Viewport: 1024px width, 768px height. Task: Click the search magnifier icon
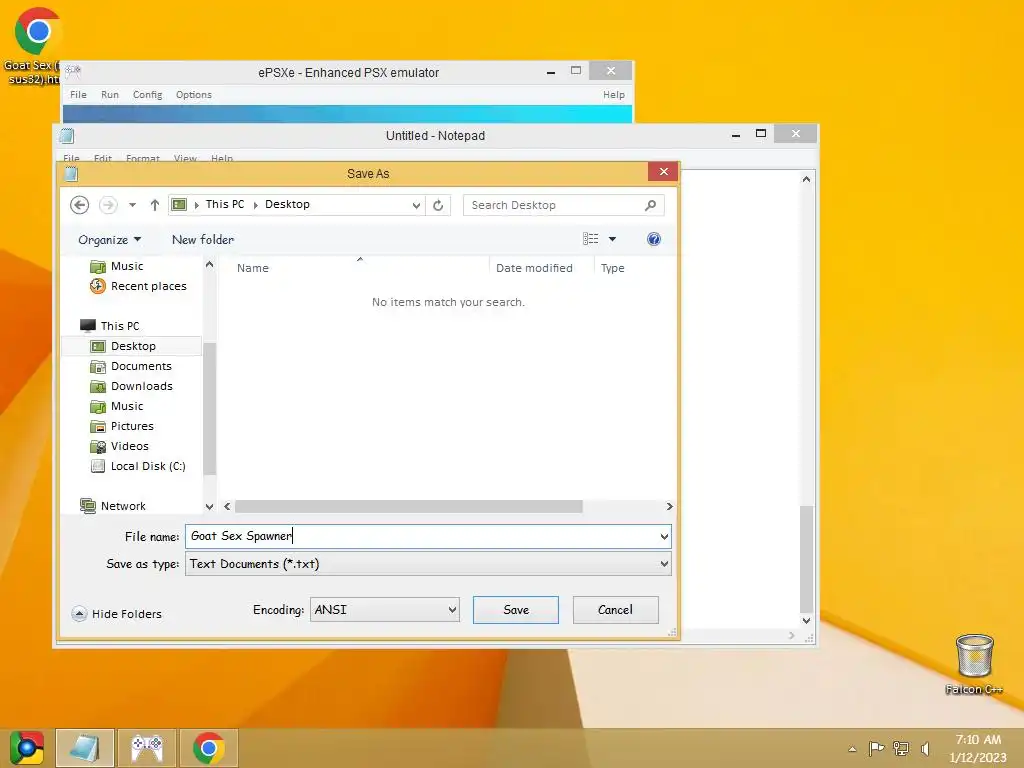(x=650, y=205)
